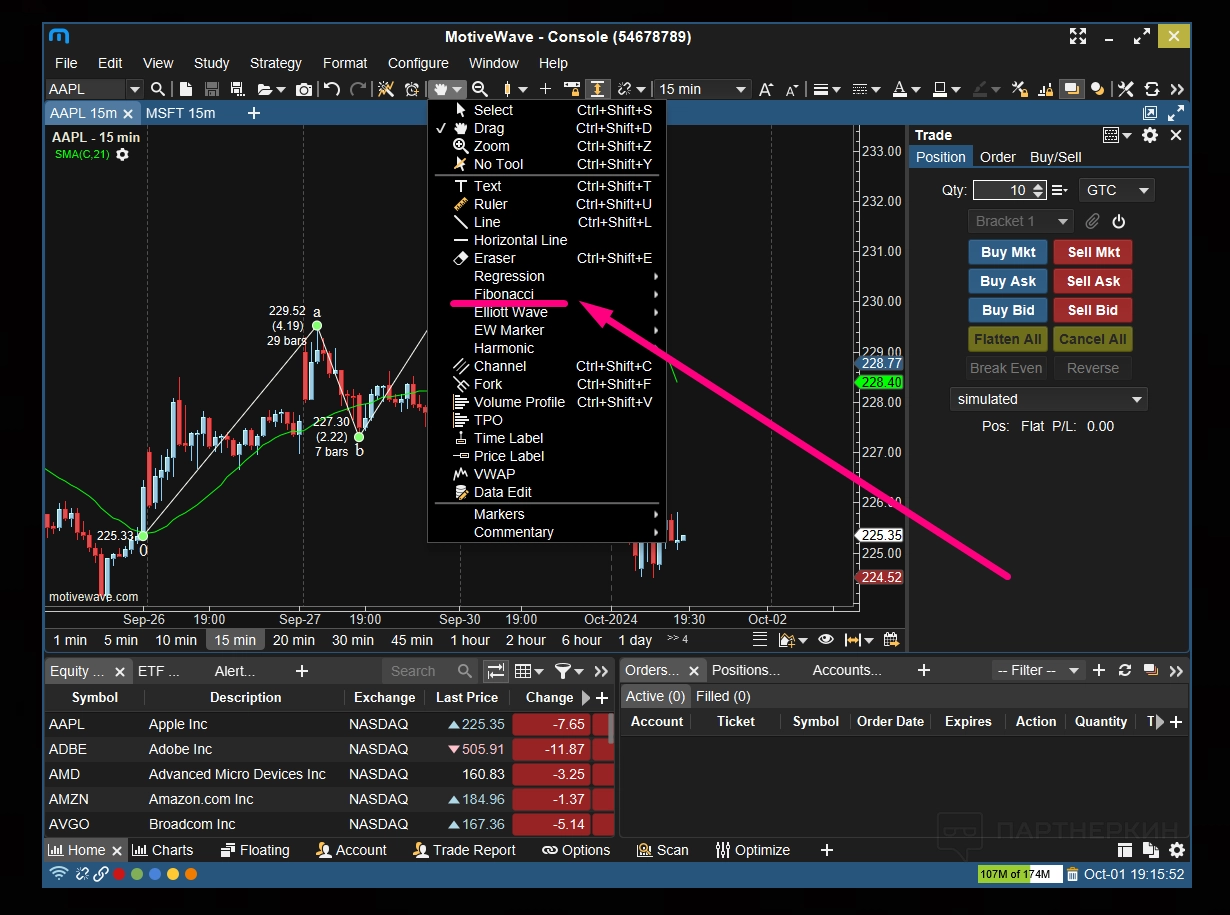Click the zoom out magnifier toolbar icon
Viewport: 1230px width, 915px height.
(x=479, y=89)
